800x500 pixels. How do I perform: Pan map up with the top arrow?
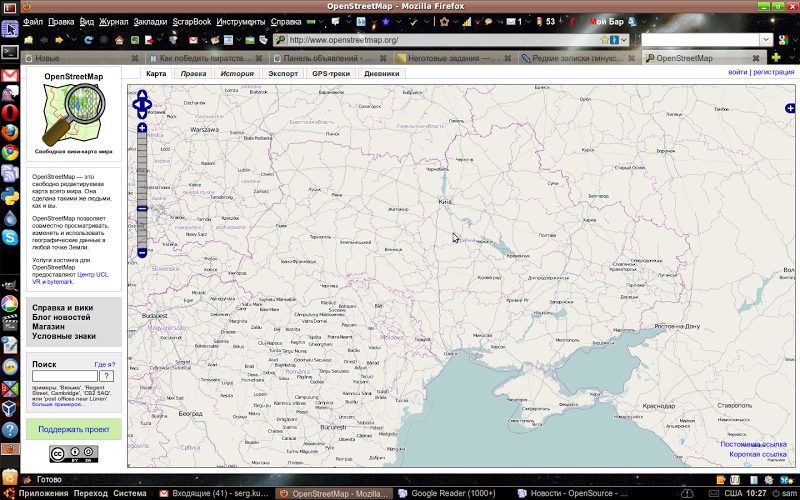coord(142,94)
